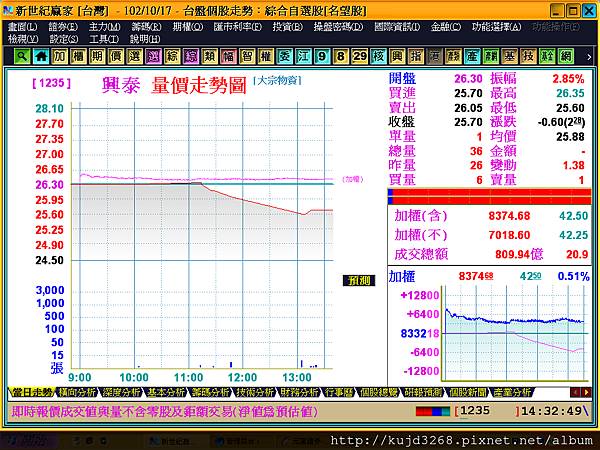The height and width of the screenshot is (450, 600).
Task: Open the 檢視(V) menu
Action: (x=23, y=39)
